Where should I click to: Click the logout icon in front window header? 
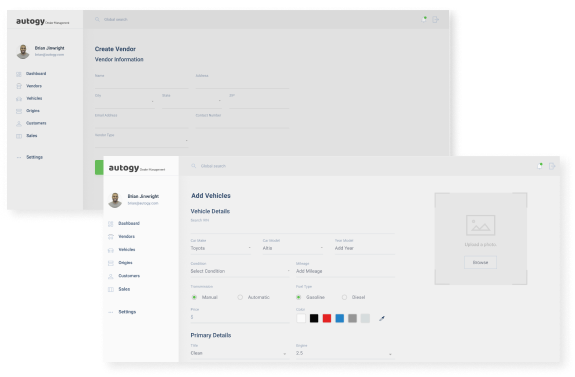(x=552, y=166)
